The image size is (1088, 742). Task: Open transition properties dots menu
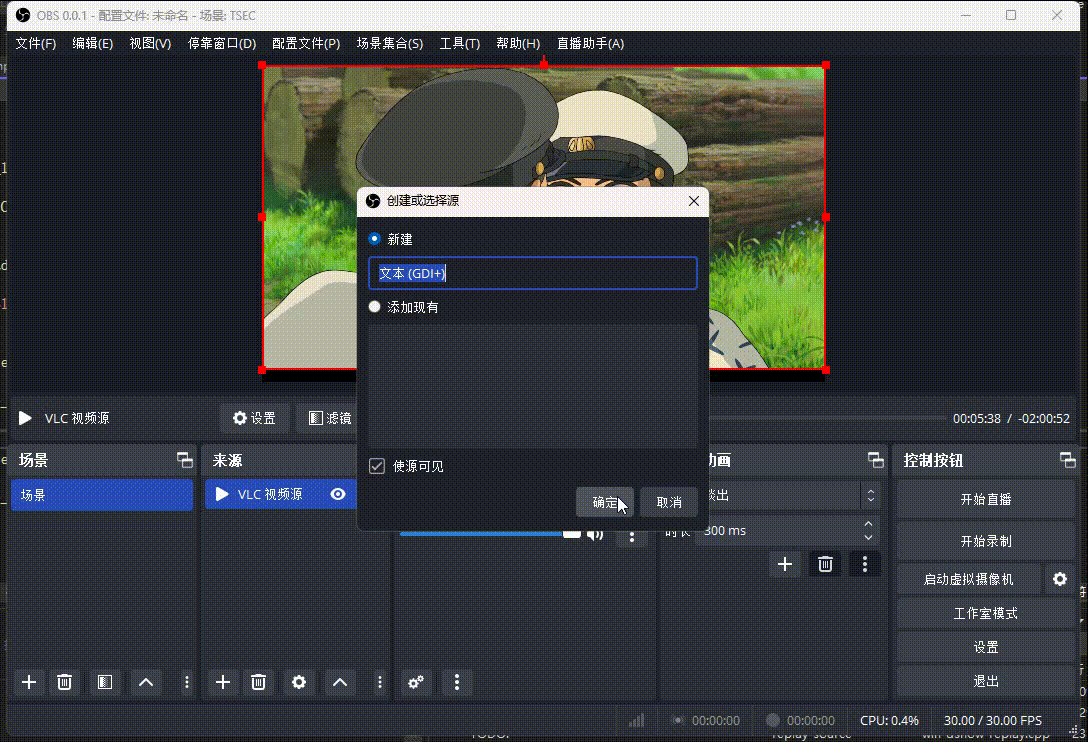(x=865, y=564)
